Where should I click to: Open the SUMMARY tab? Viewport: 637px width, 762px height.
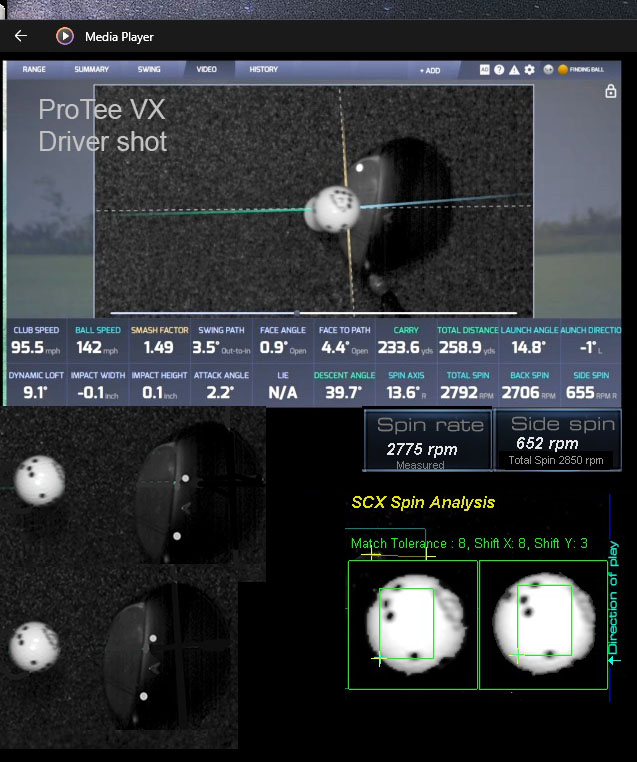91,69
